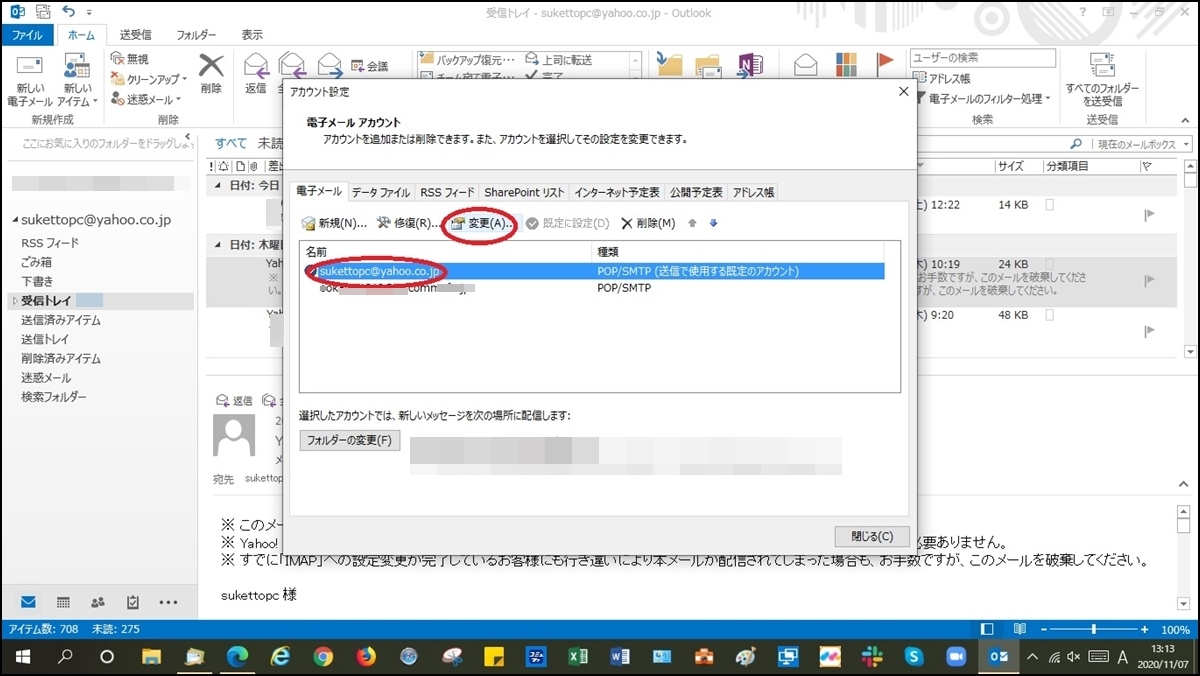Click 新規(N)... in the account settings

click(334, 223)
